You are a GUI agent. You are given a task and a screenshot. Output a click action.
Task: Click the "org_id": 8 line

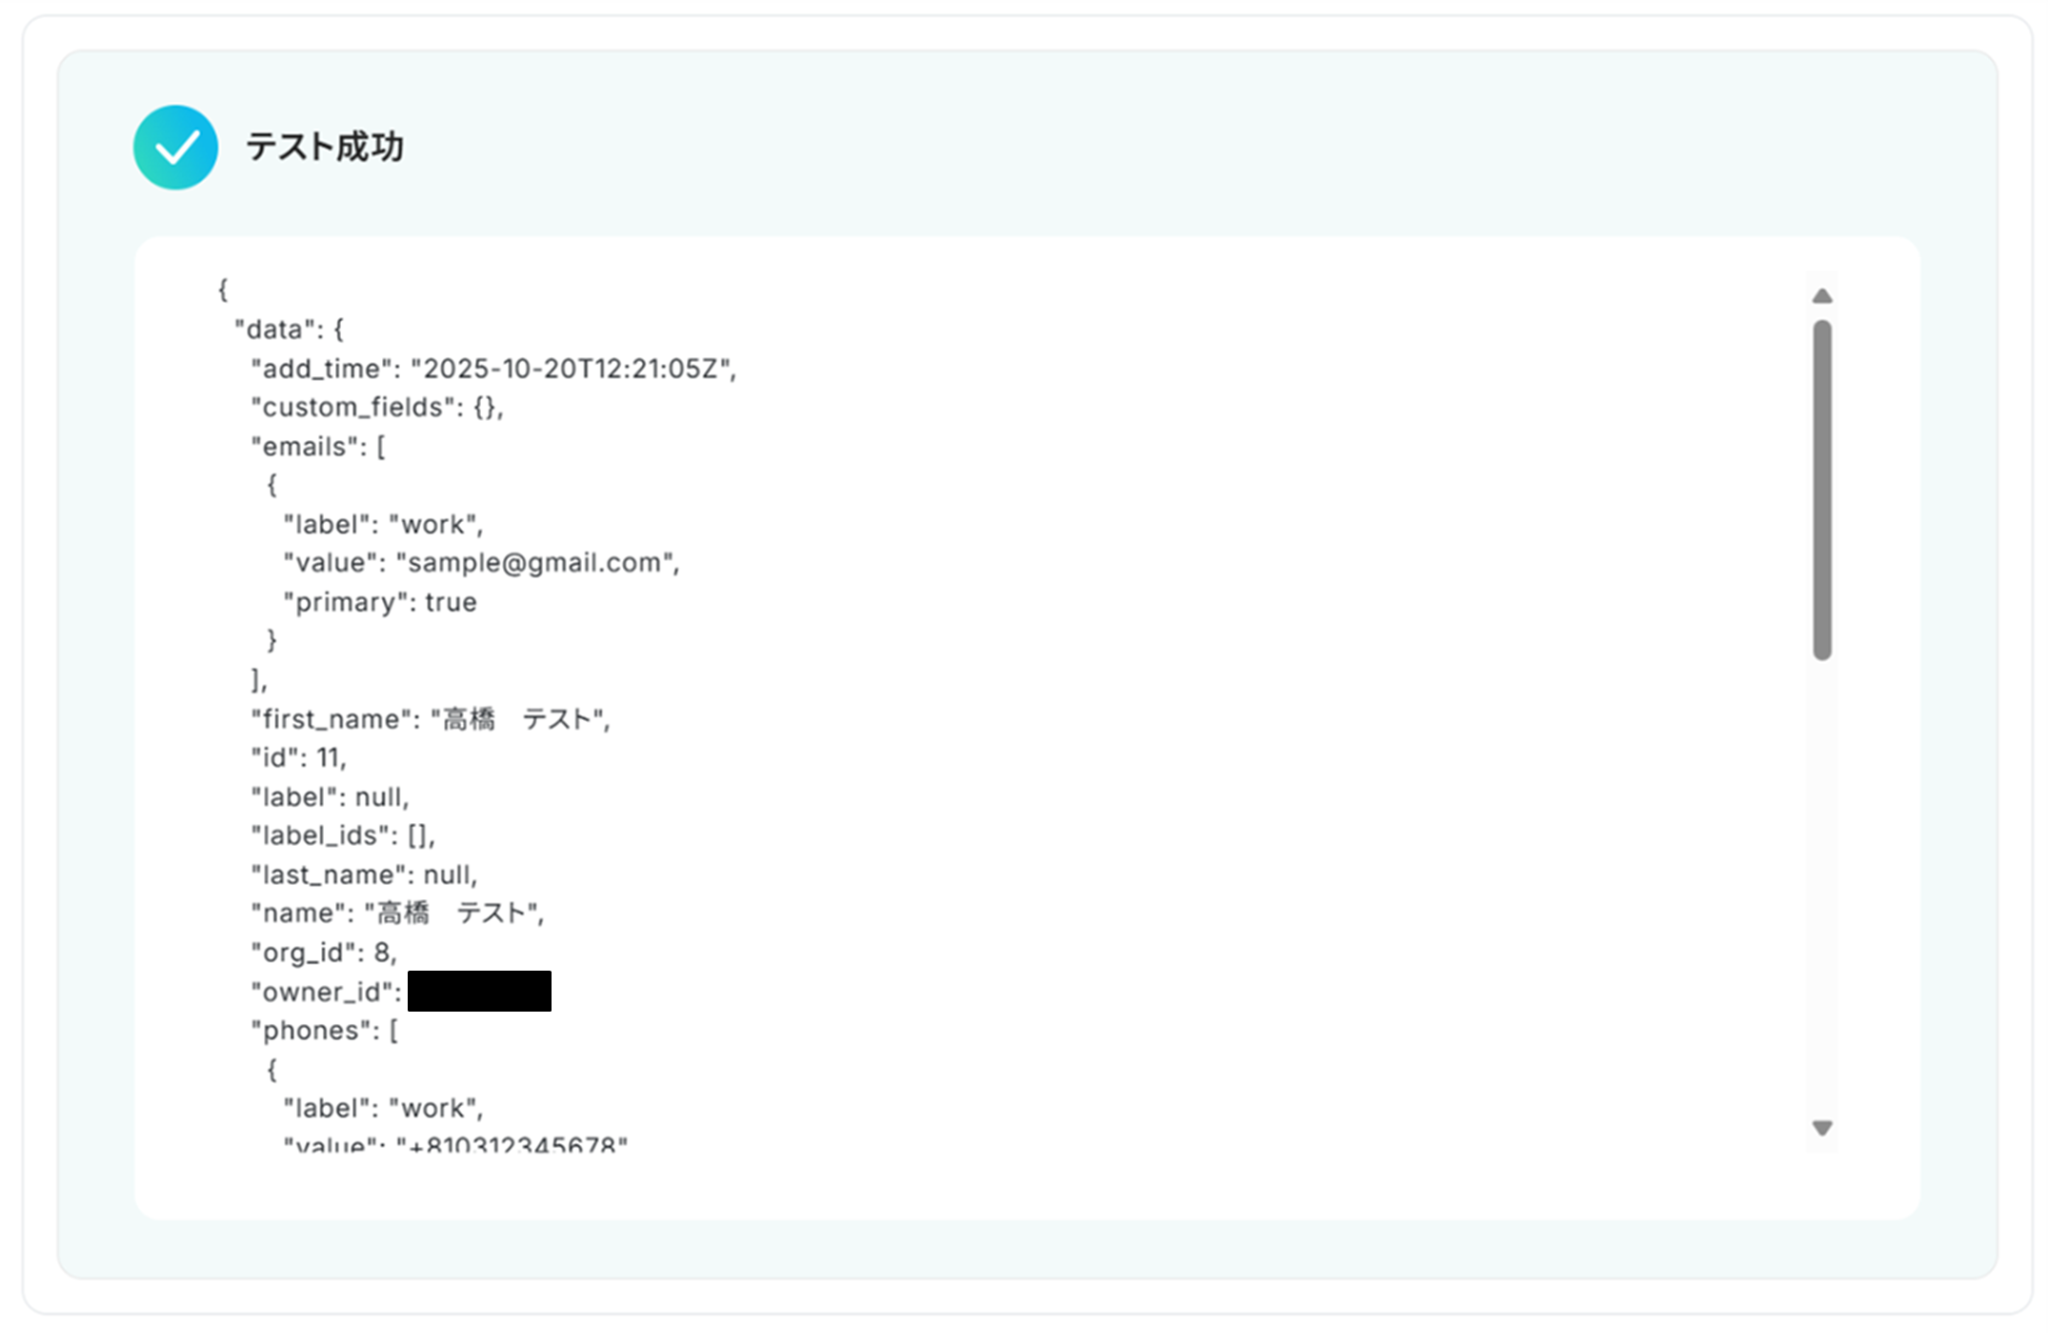(x=323, y=952)
